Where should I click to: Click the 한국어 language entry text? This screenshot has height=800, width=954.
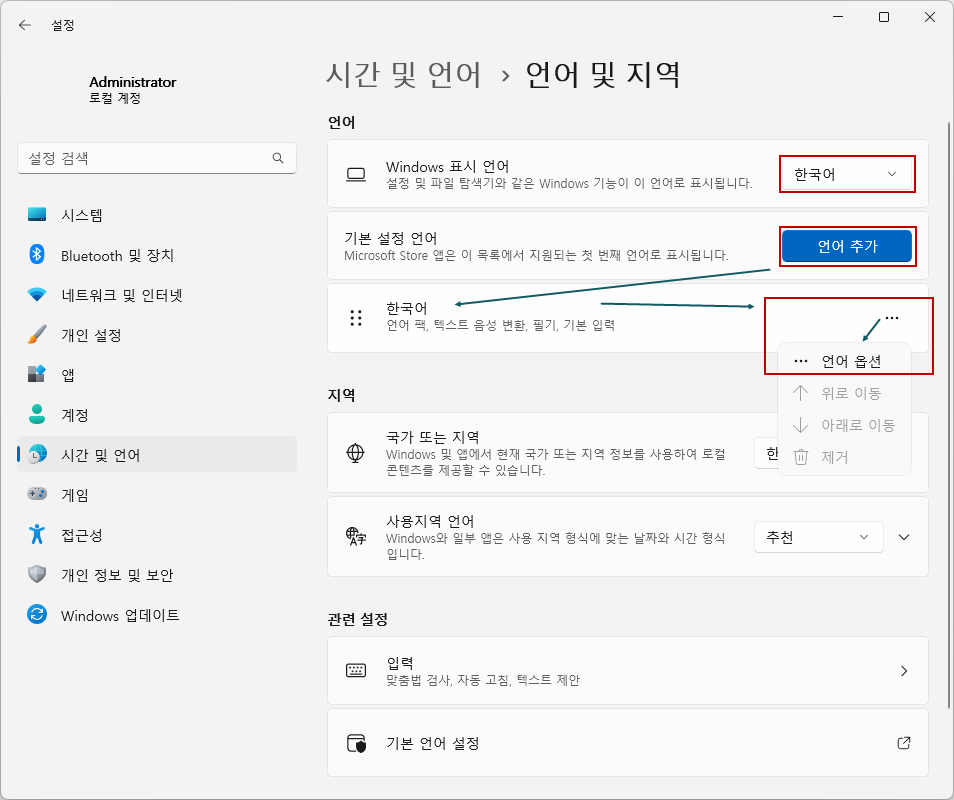coord(406,308)
